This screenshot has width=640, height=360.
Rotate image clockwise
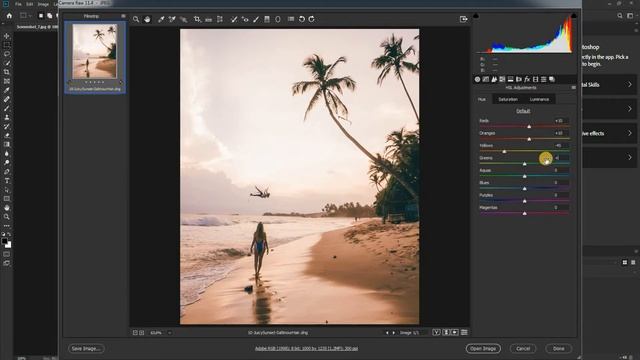click(x=312, y=19)
